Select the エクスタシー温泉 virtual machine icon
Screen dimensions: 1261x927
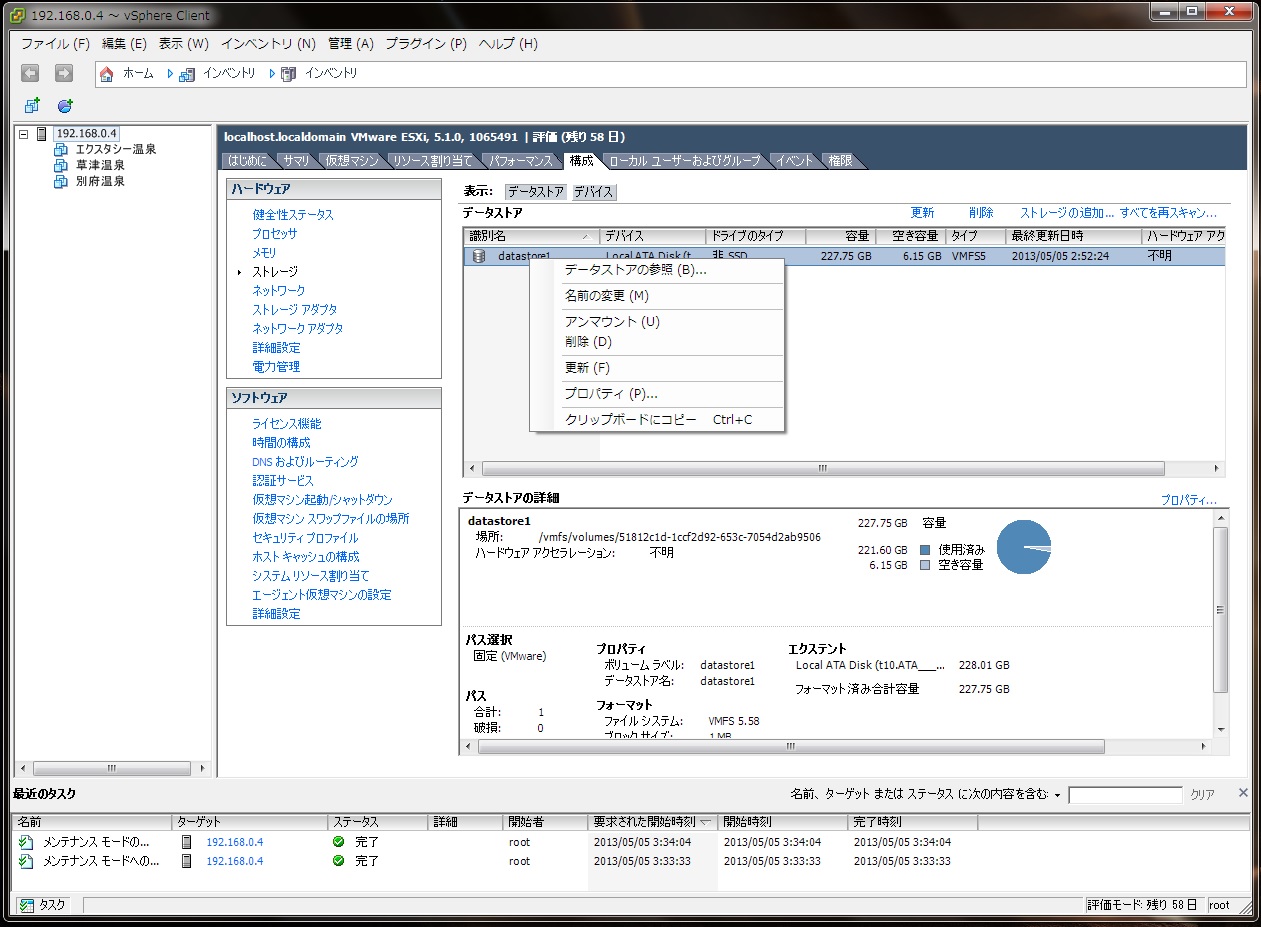60,150
